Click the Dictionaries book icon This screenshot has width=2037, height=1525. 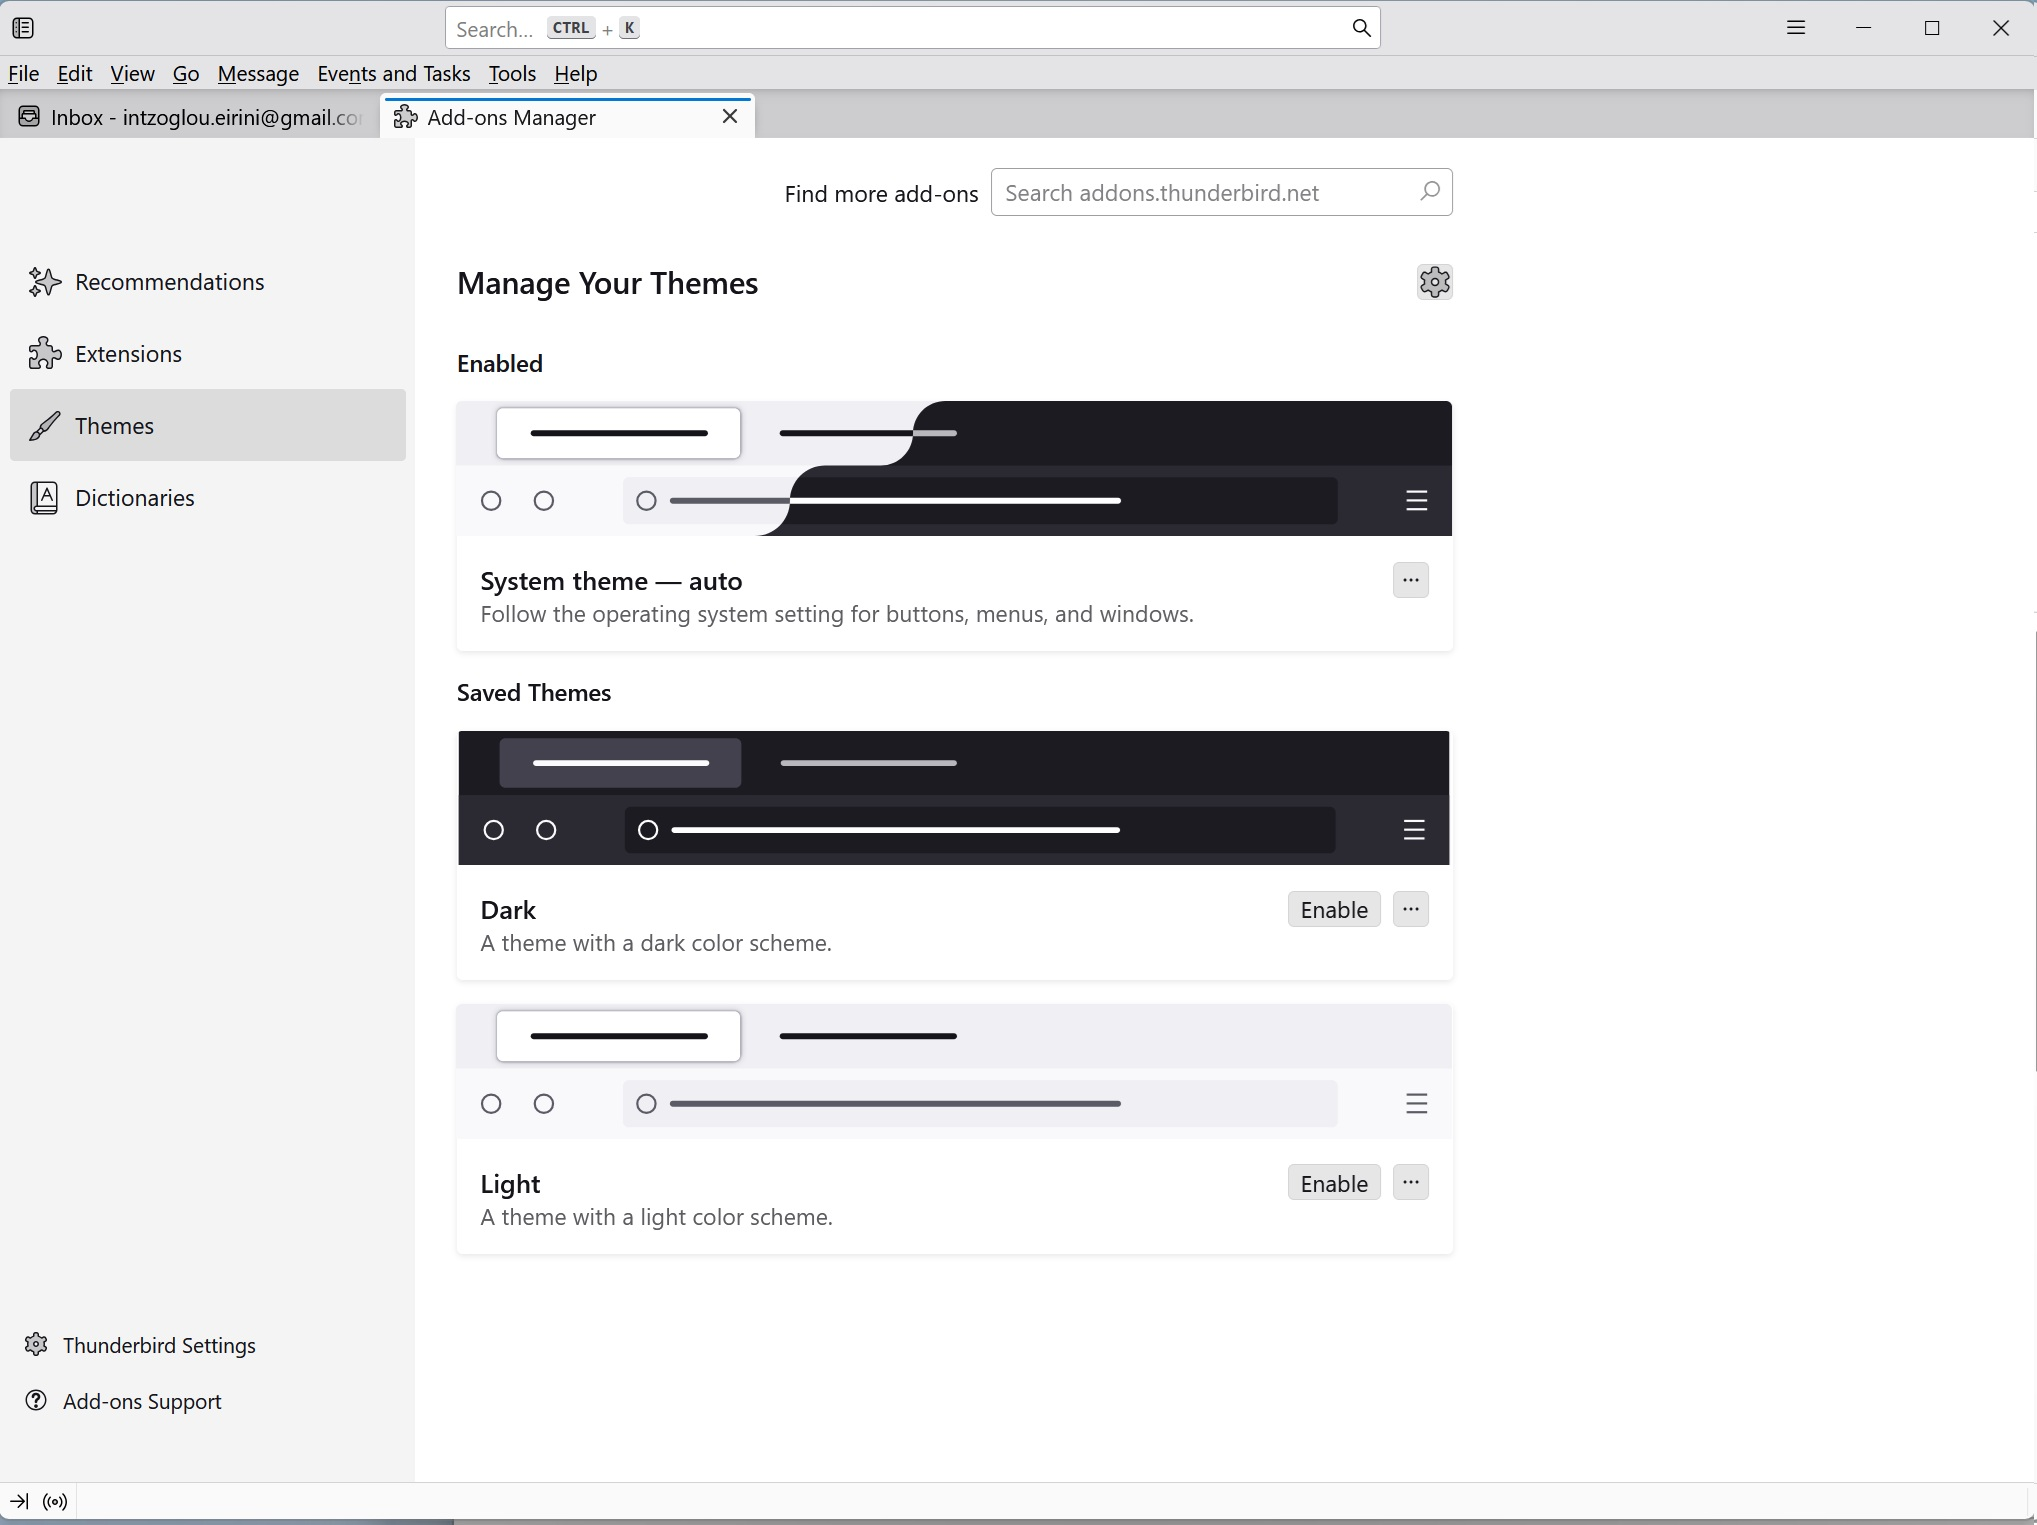pyautogui.click(x=44, y=498)
